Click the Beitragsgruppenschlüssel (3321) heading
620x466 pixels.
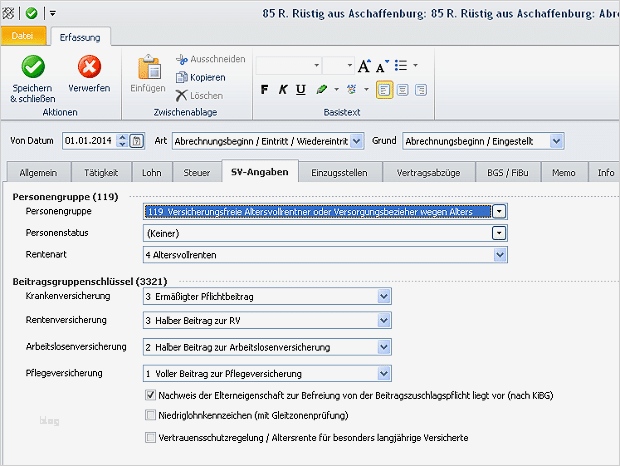coord(90,281)
